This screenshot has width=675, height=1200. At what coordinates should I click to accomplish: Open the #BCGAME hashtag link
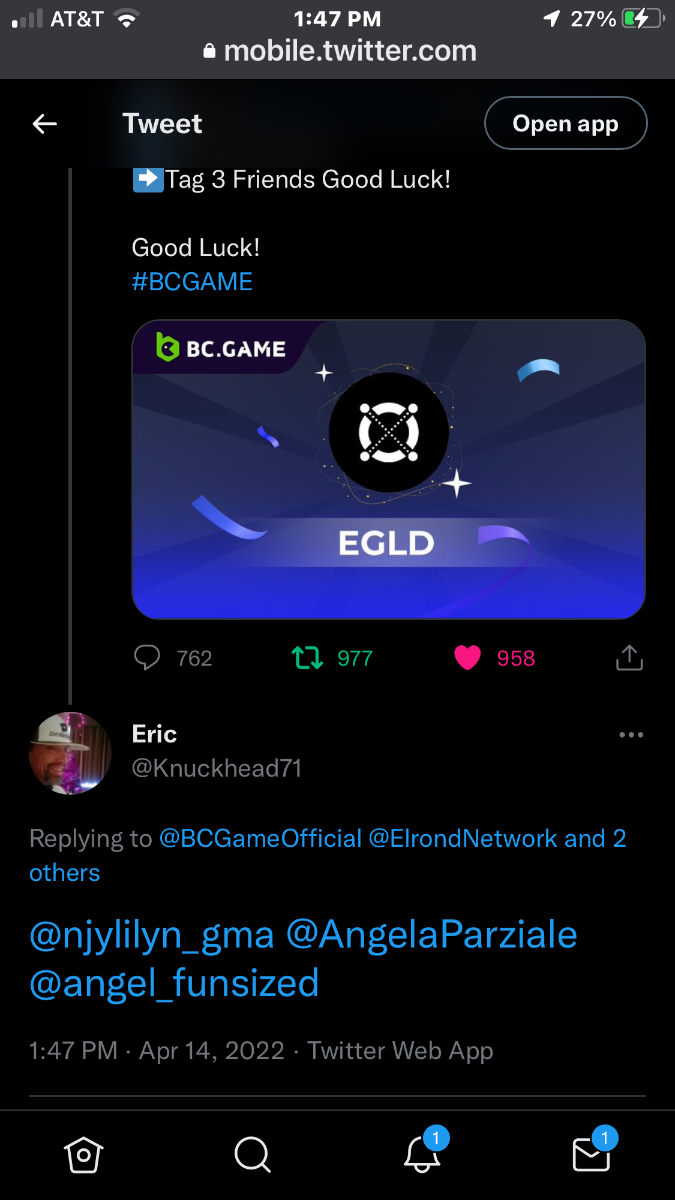[192, 282]
